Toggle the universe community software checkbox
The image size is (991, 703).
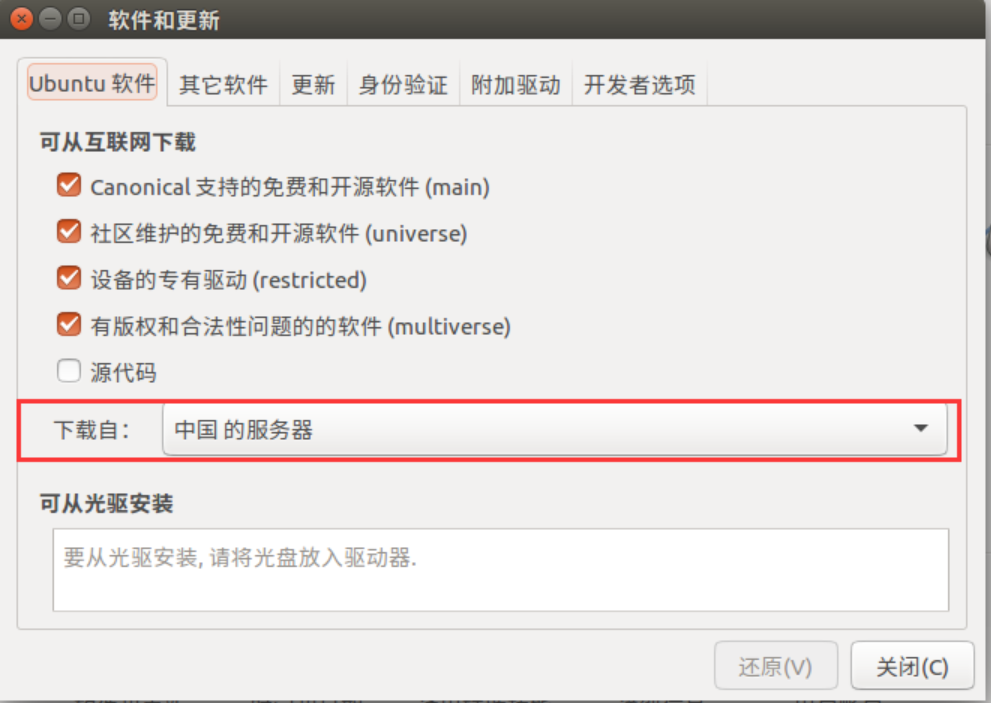(x=69, y=232)
